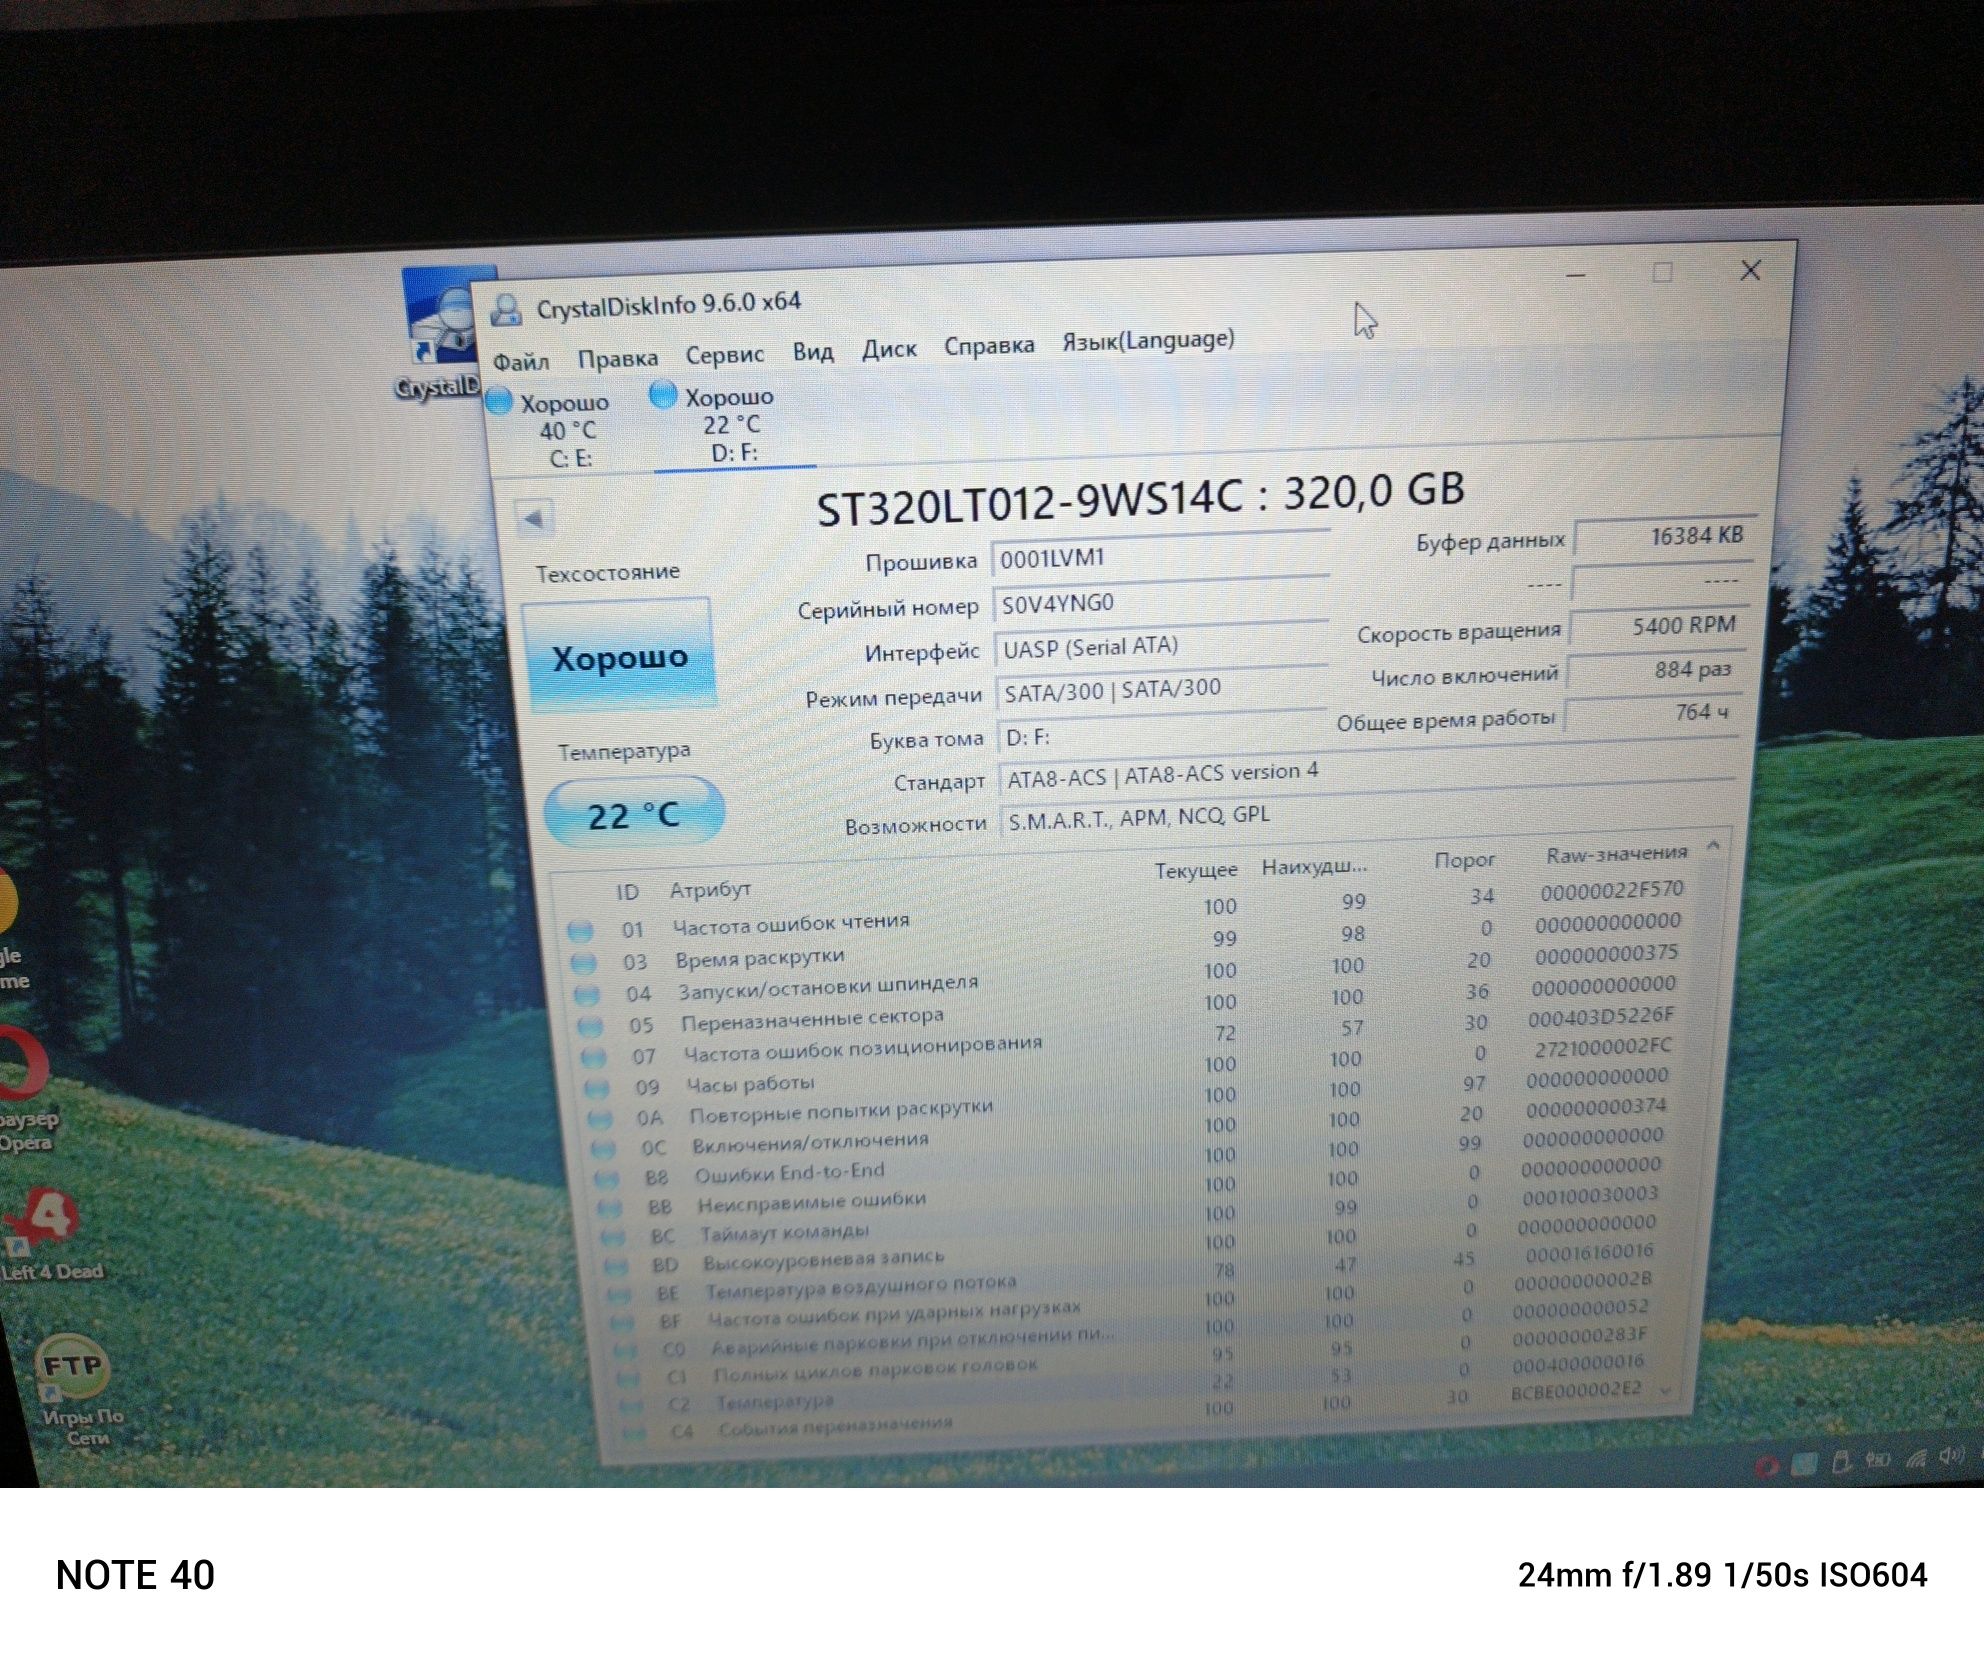Click the status icon of row BC Таймаут команды
Image resolution: width=1984 pixels, height=1663 pixels.
point(614,1237)
